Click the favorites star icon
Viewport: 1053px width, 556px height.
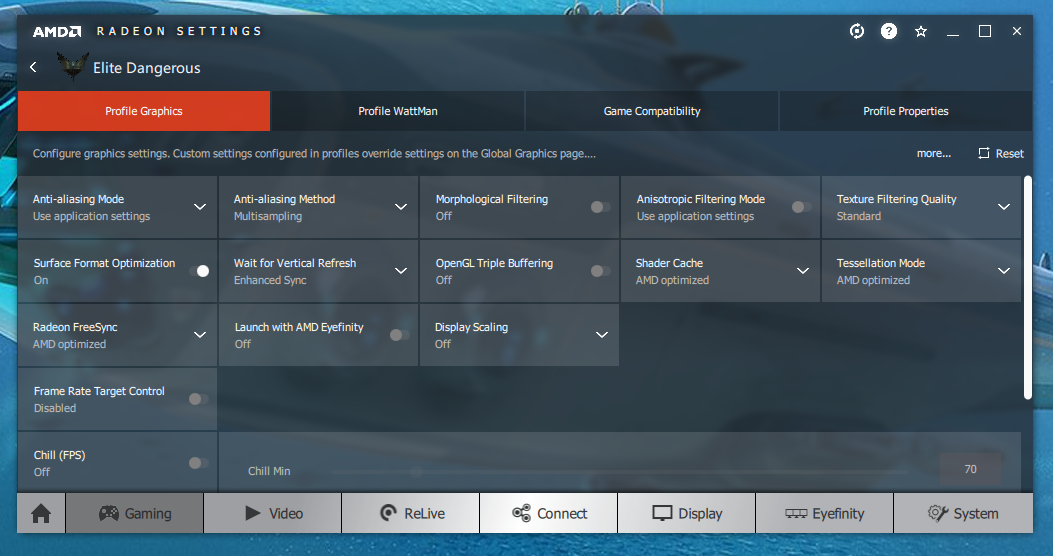[921, 32]
